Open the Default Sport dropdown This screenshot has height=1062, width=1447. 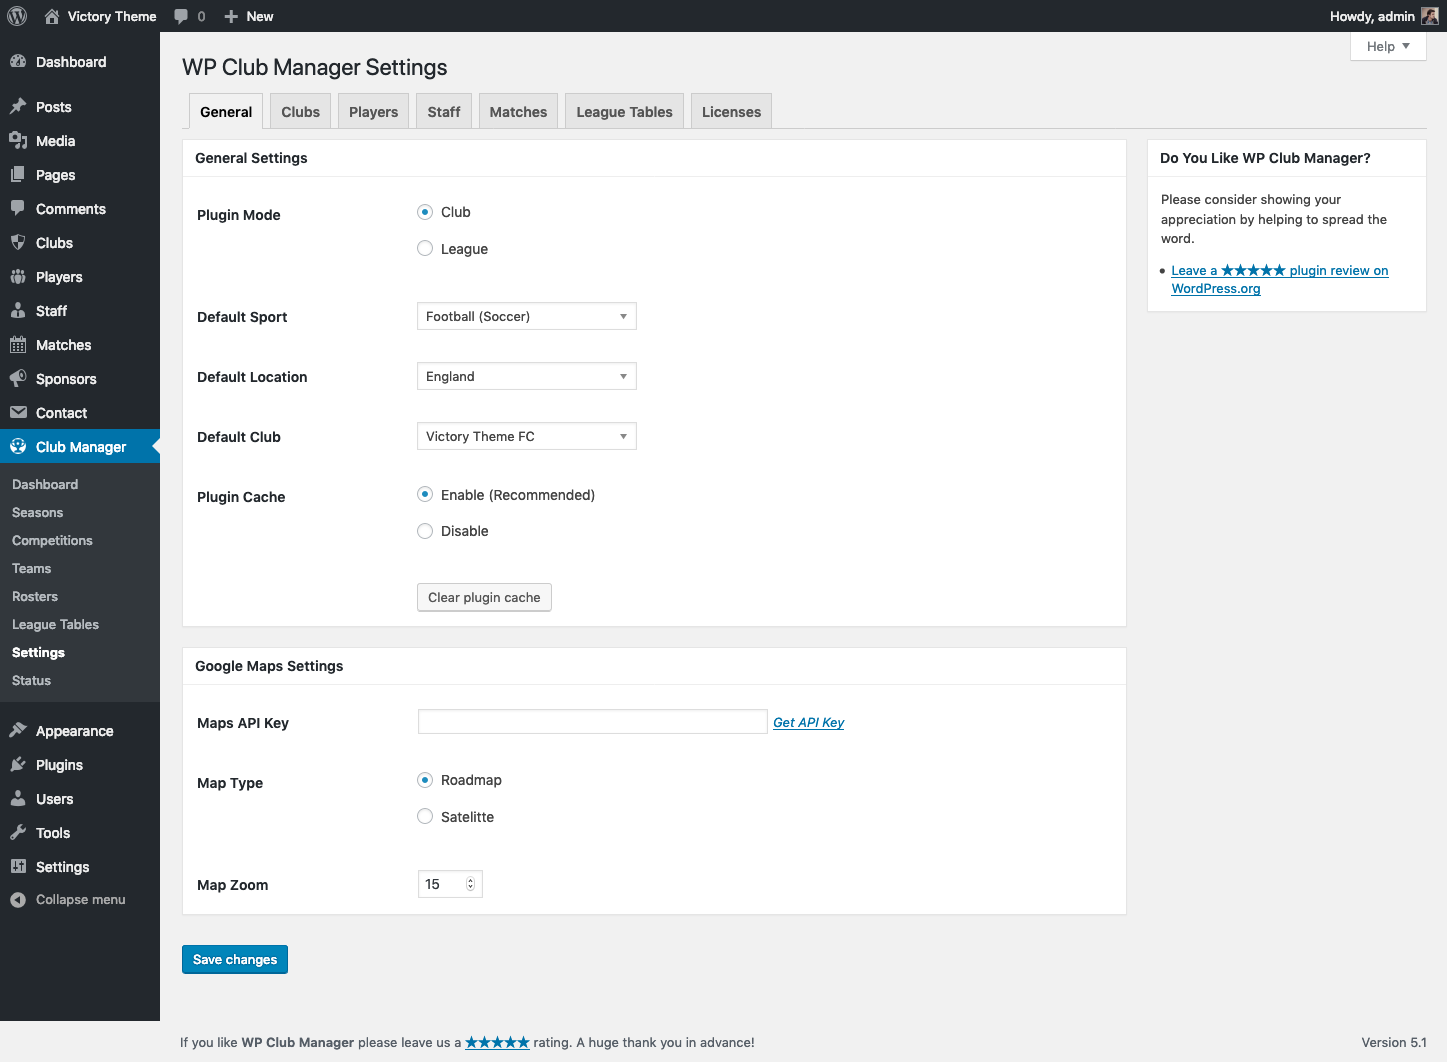[526, 317]
